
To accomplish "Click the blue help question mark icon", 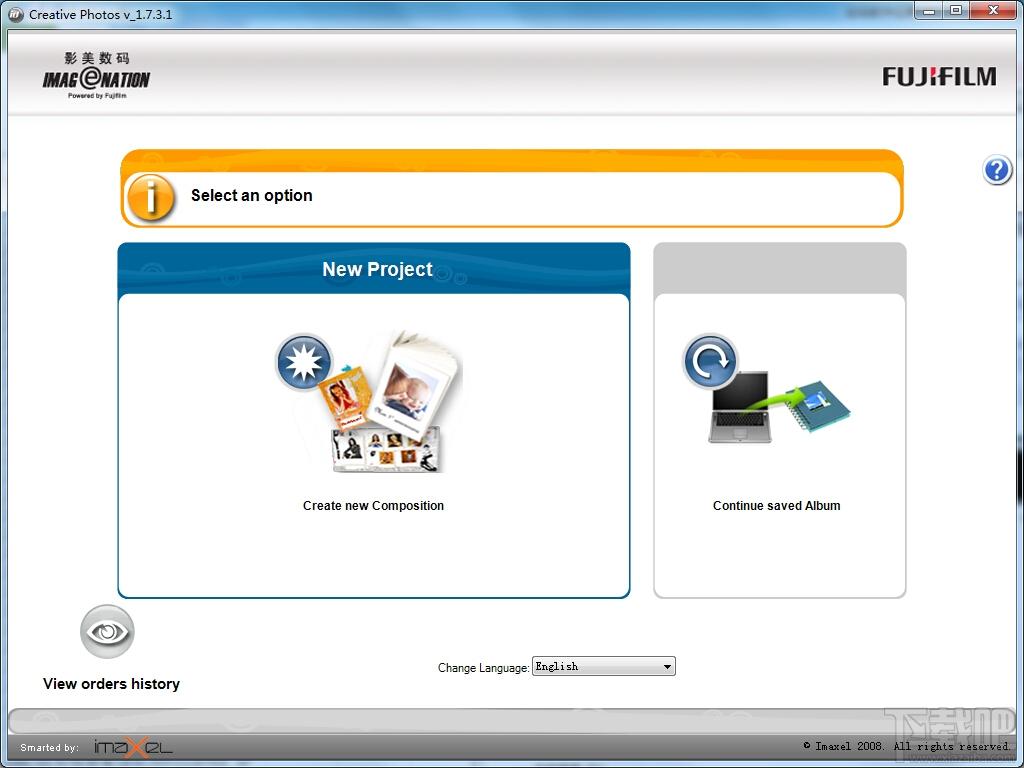I will (x=997, y=171).
